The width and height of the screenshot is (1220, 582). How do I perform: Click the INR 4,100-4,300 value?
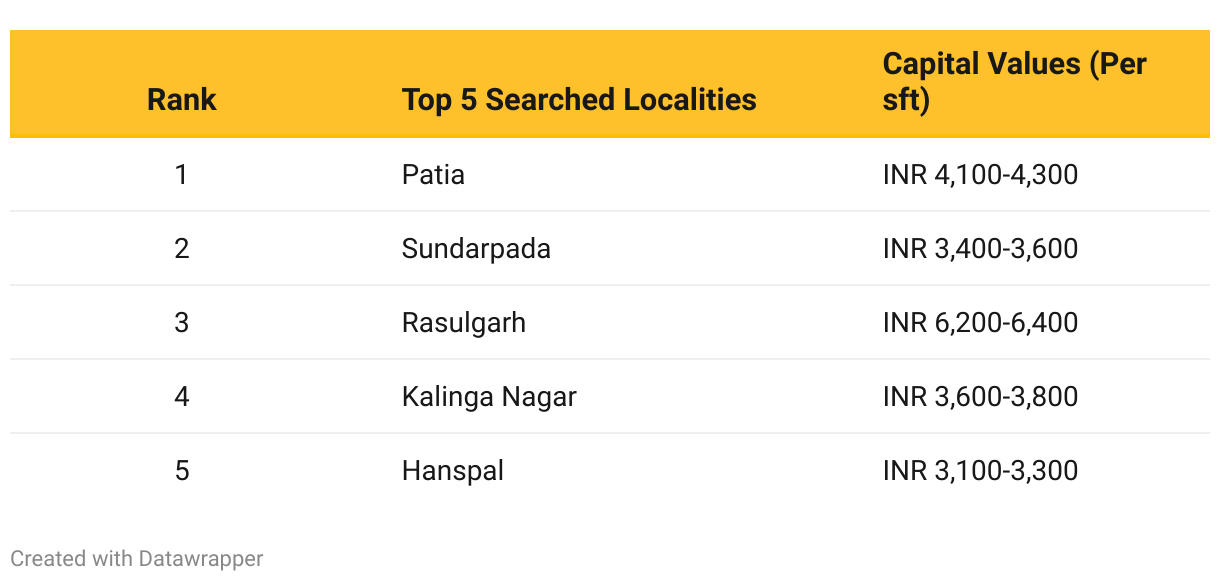(x=980, y=175)
